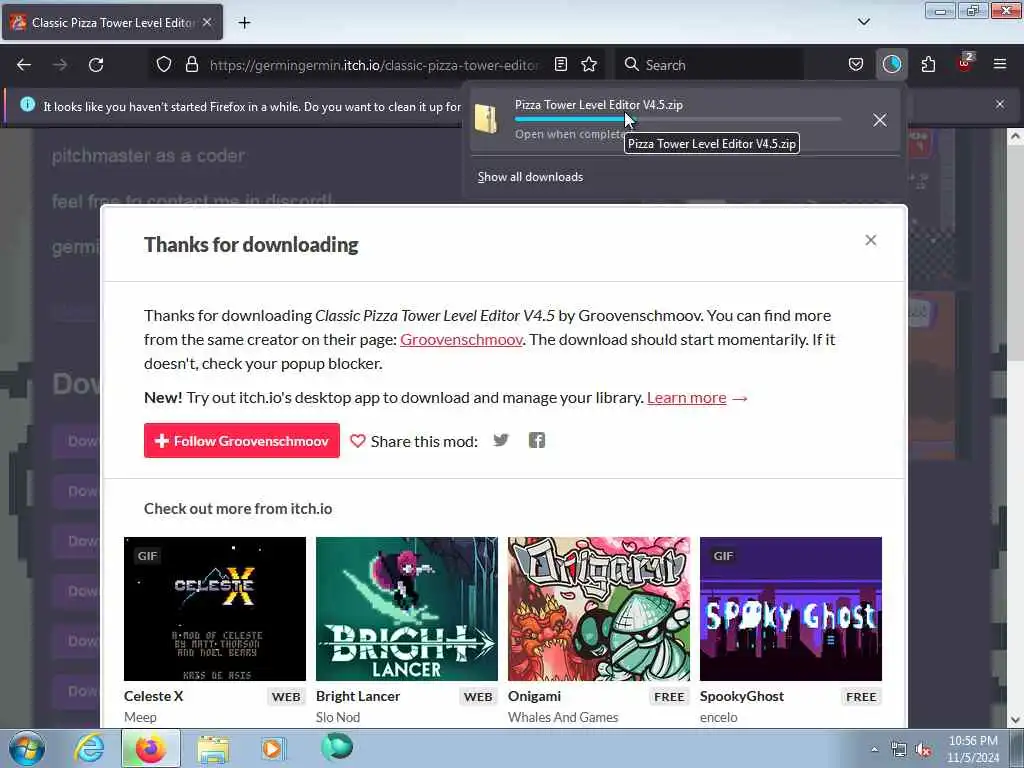Open the Onigami game thumbnail
1024x768 pixels.
click(x=599, y=609)
